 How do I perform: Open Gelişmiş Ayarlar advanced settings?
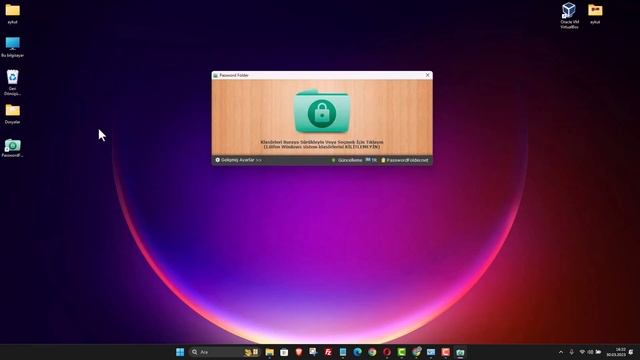(238, 160)
